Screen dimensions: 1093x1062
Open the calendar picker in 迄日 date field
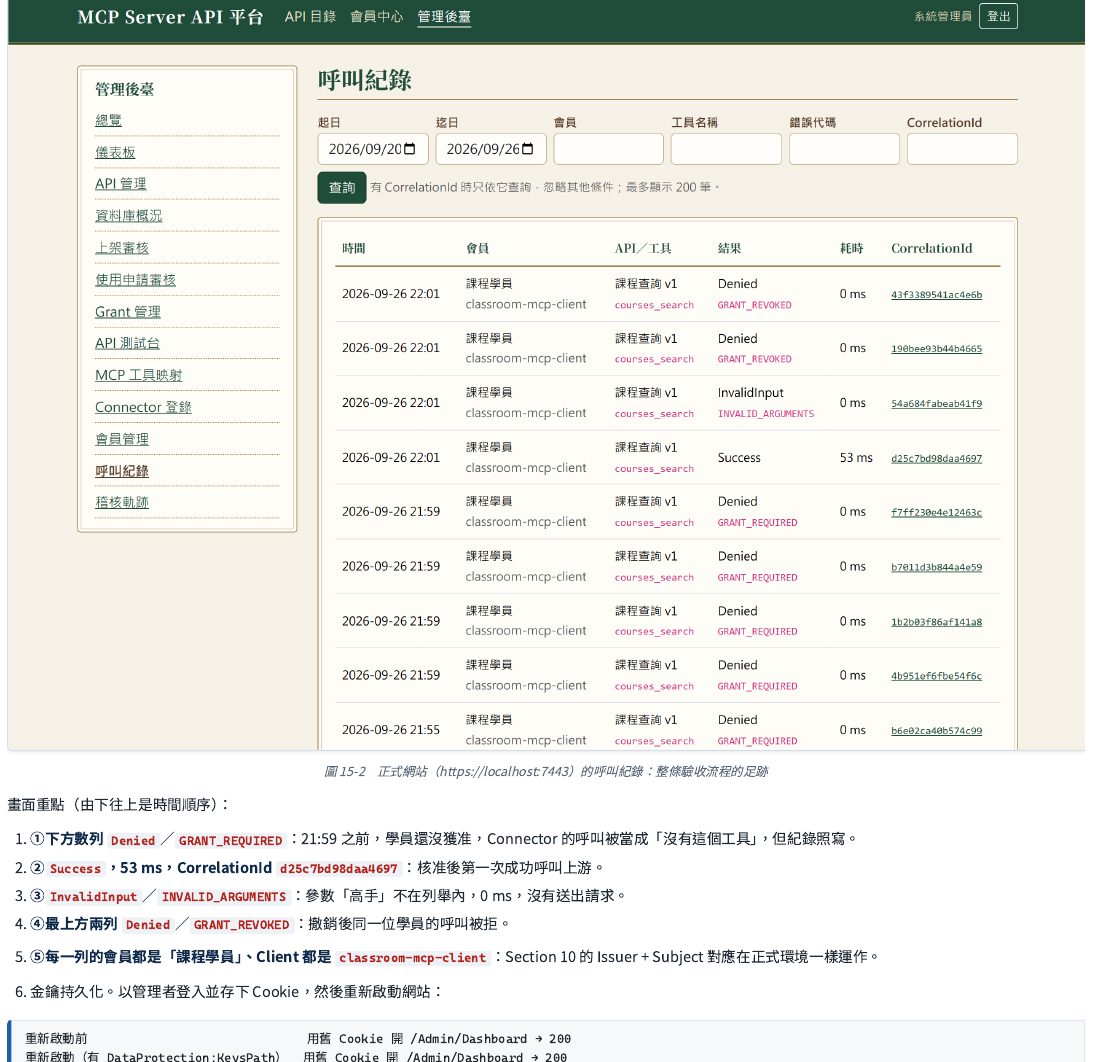tap(528, 149)
